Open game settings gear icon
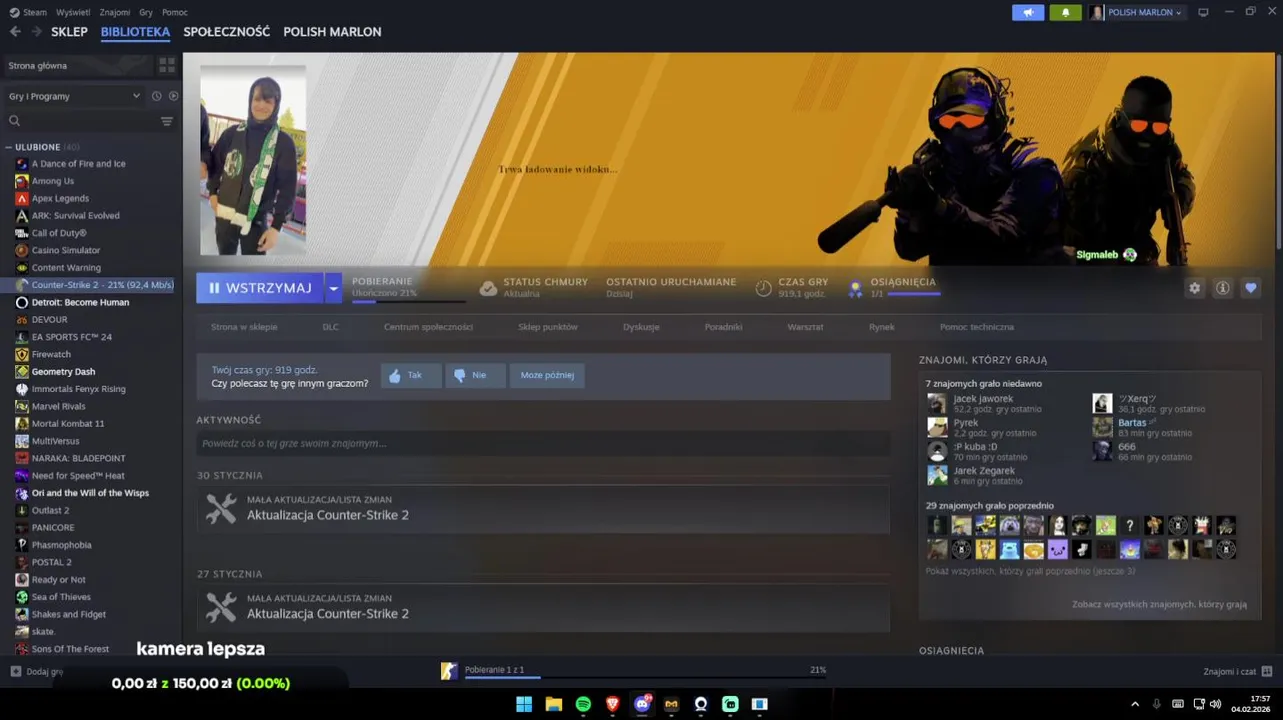1283x720 pixels. 1194,288
